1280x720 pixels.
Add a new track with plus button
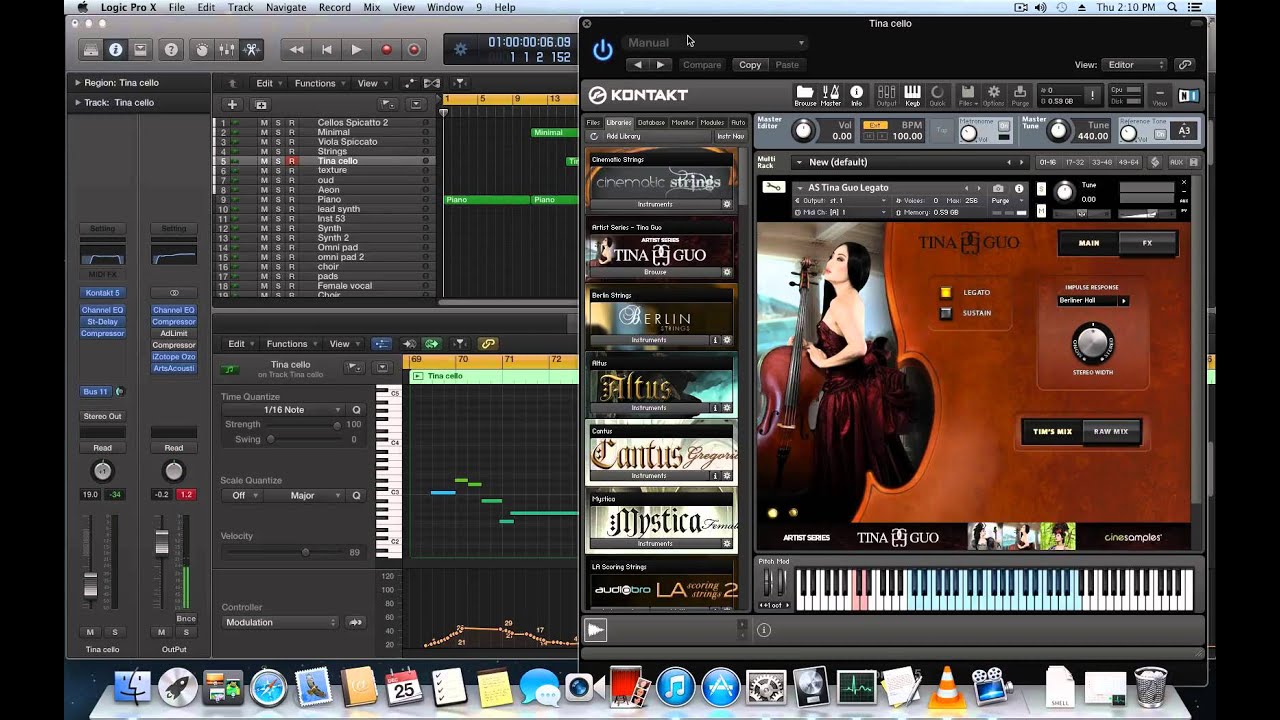(x=232, y=104)
